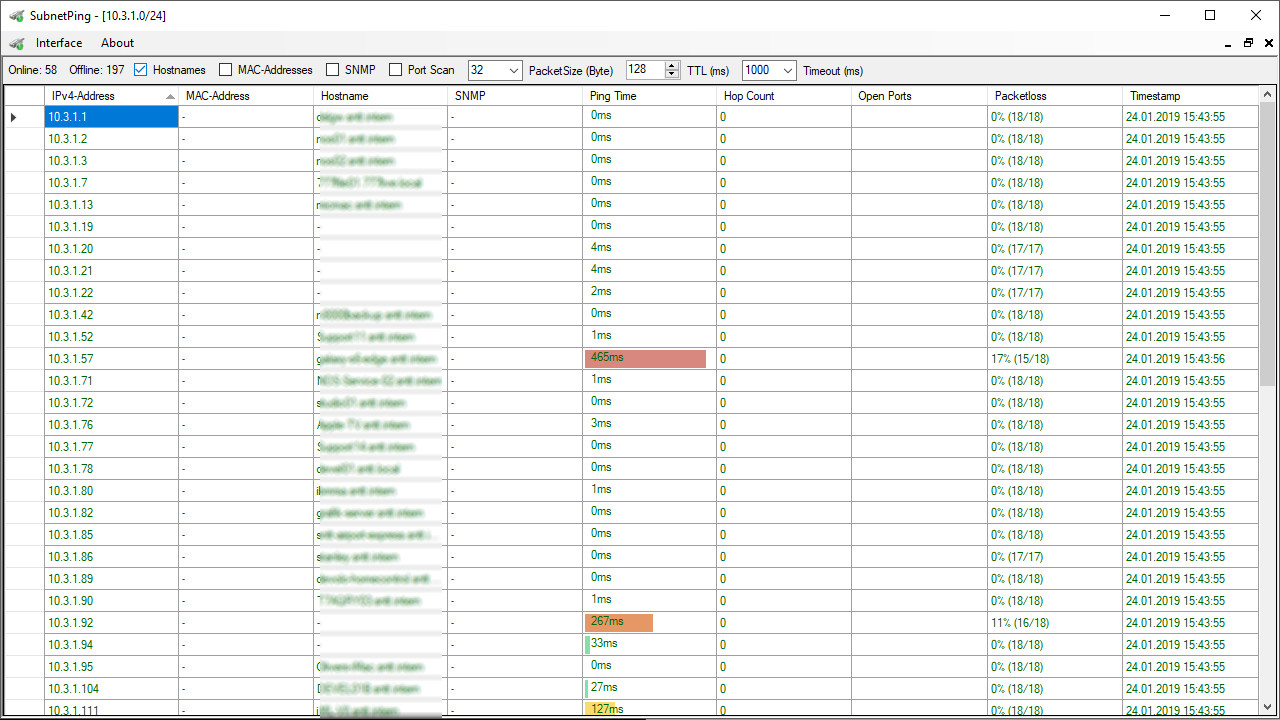This screenshot has height=720, width=1280.
Task: Select the 10.3.1.13 address cell
Action: [x=111, y=205]
